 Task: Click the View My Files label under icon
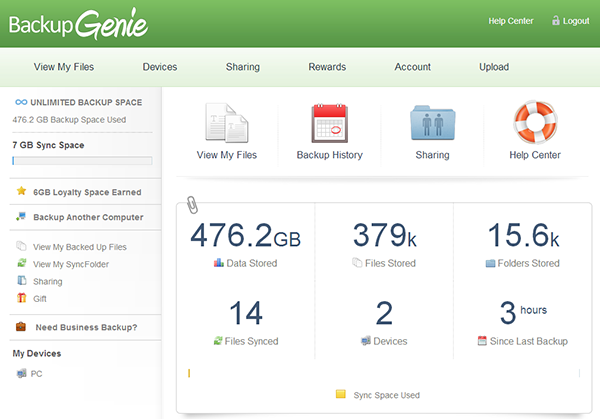227,155
